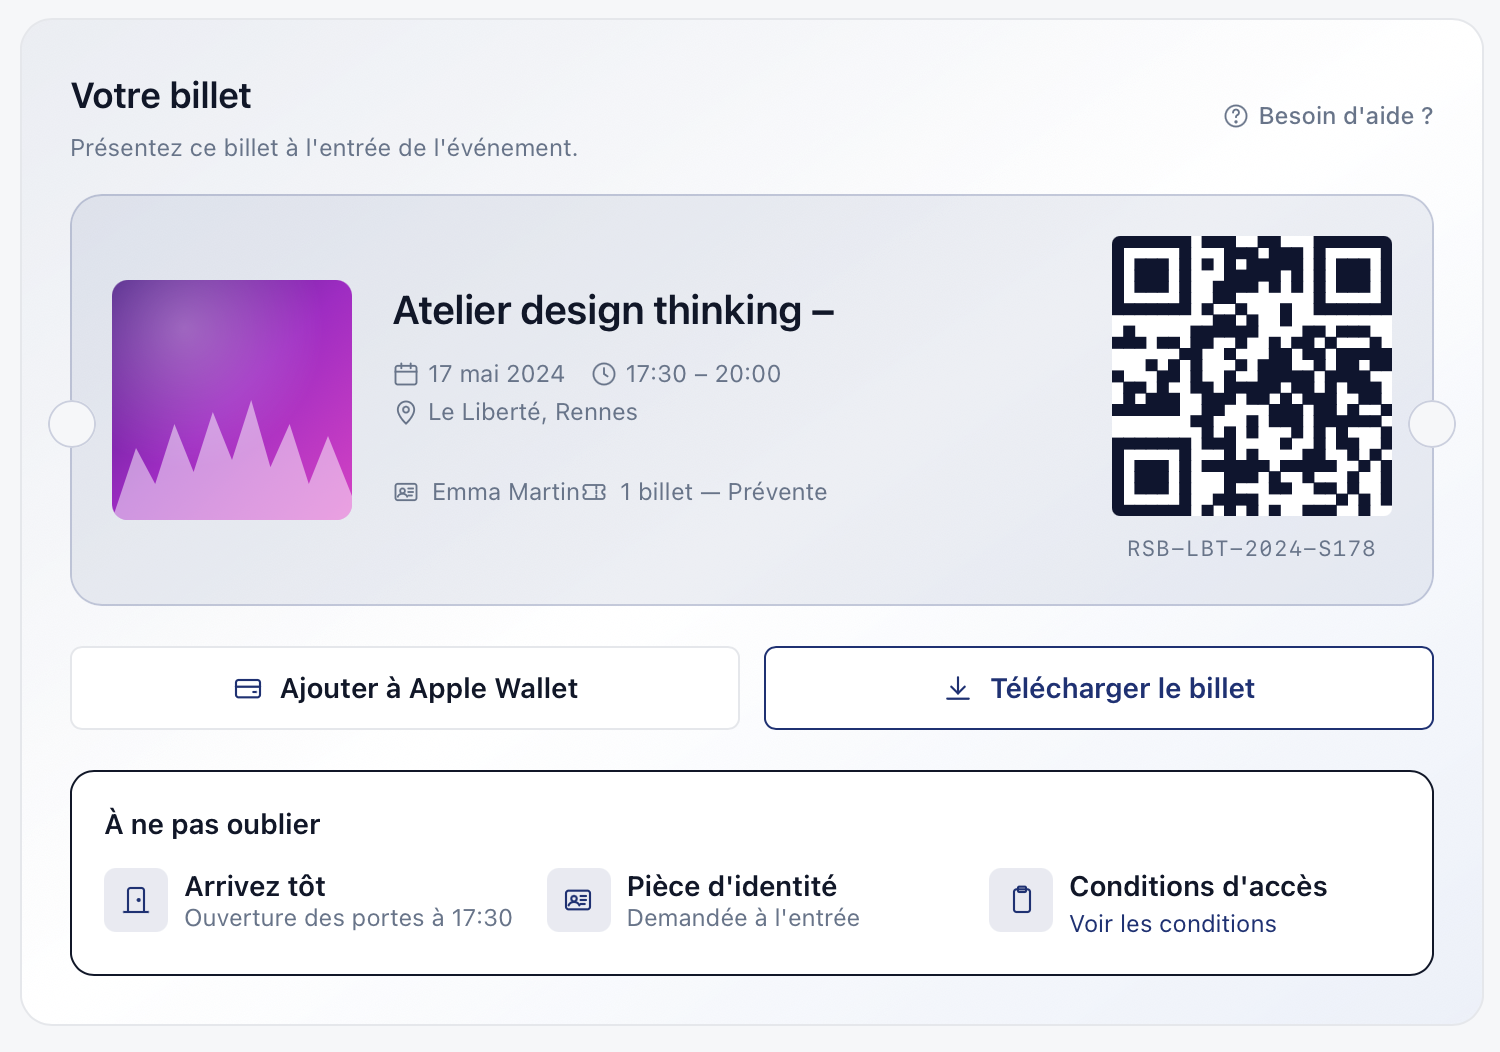The image size is (1500, 1052).
Task: Add the ticket to Apple Wallet
Action: (x=405, y=688)
